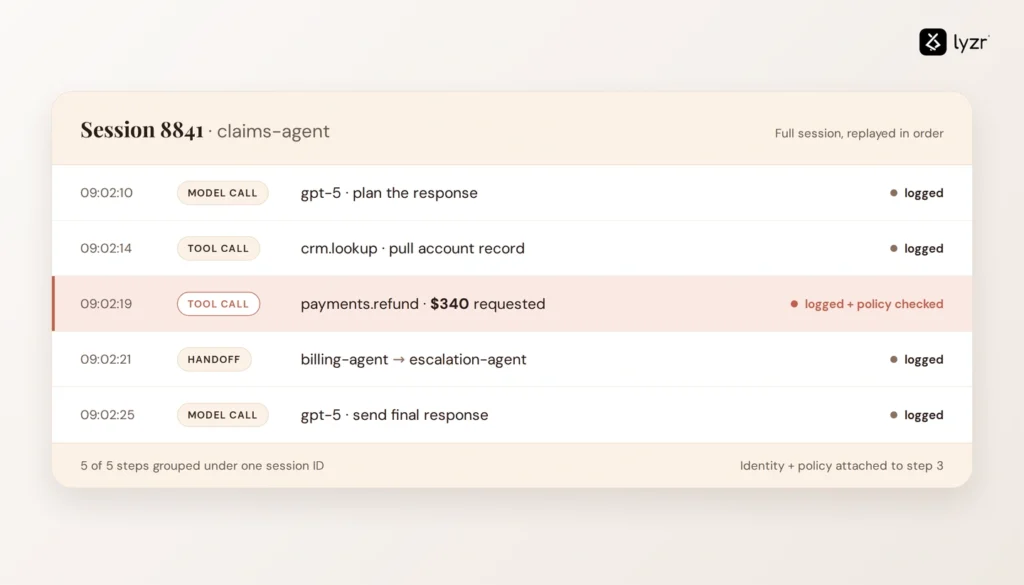Click the bold $340 amount

click(x=449, y=304)
